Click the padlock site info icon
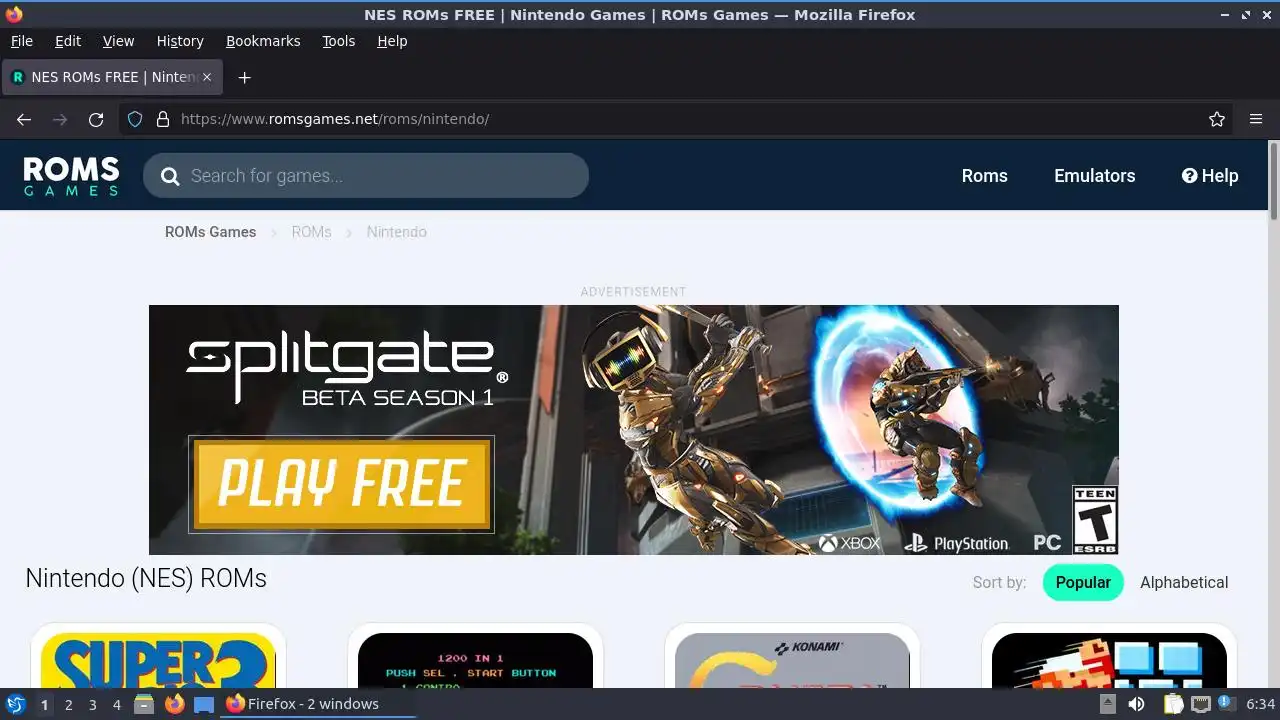1280x720 pixels. [x=163, y=119]
